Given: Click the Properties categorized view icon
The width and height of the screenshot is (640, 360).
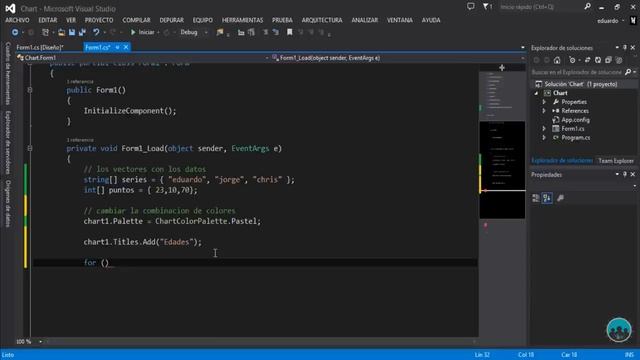Looking at the screenshot, I should point(536,198).
